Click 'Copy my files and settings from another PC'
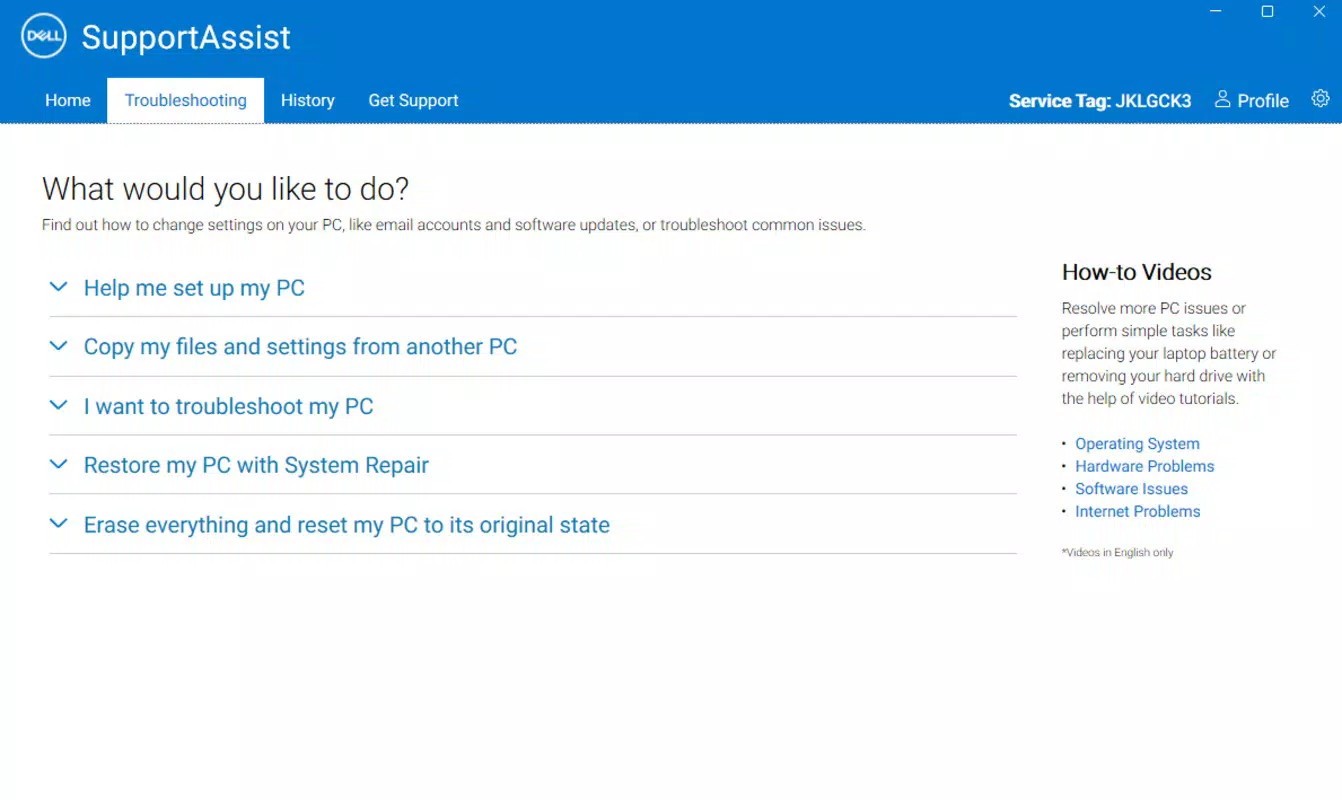 click(x=300, y=347)
